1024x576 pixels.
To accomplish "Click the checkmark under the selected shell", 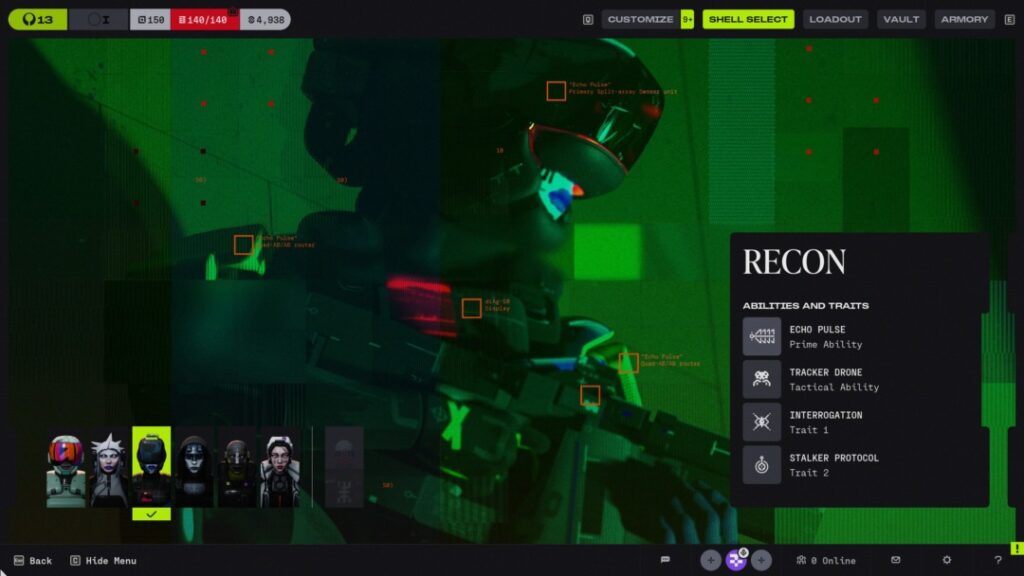I will 152,515.
